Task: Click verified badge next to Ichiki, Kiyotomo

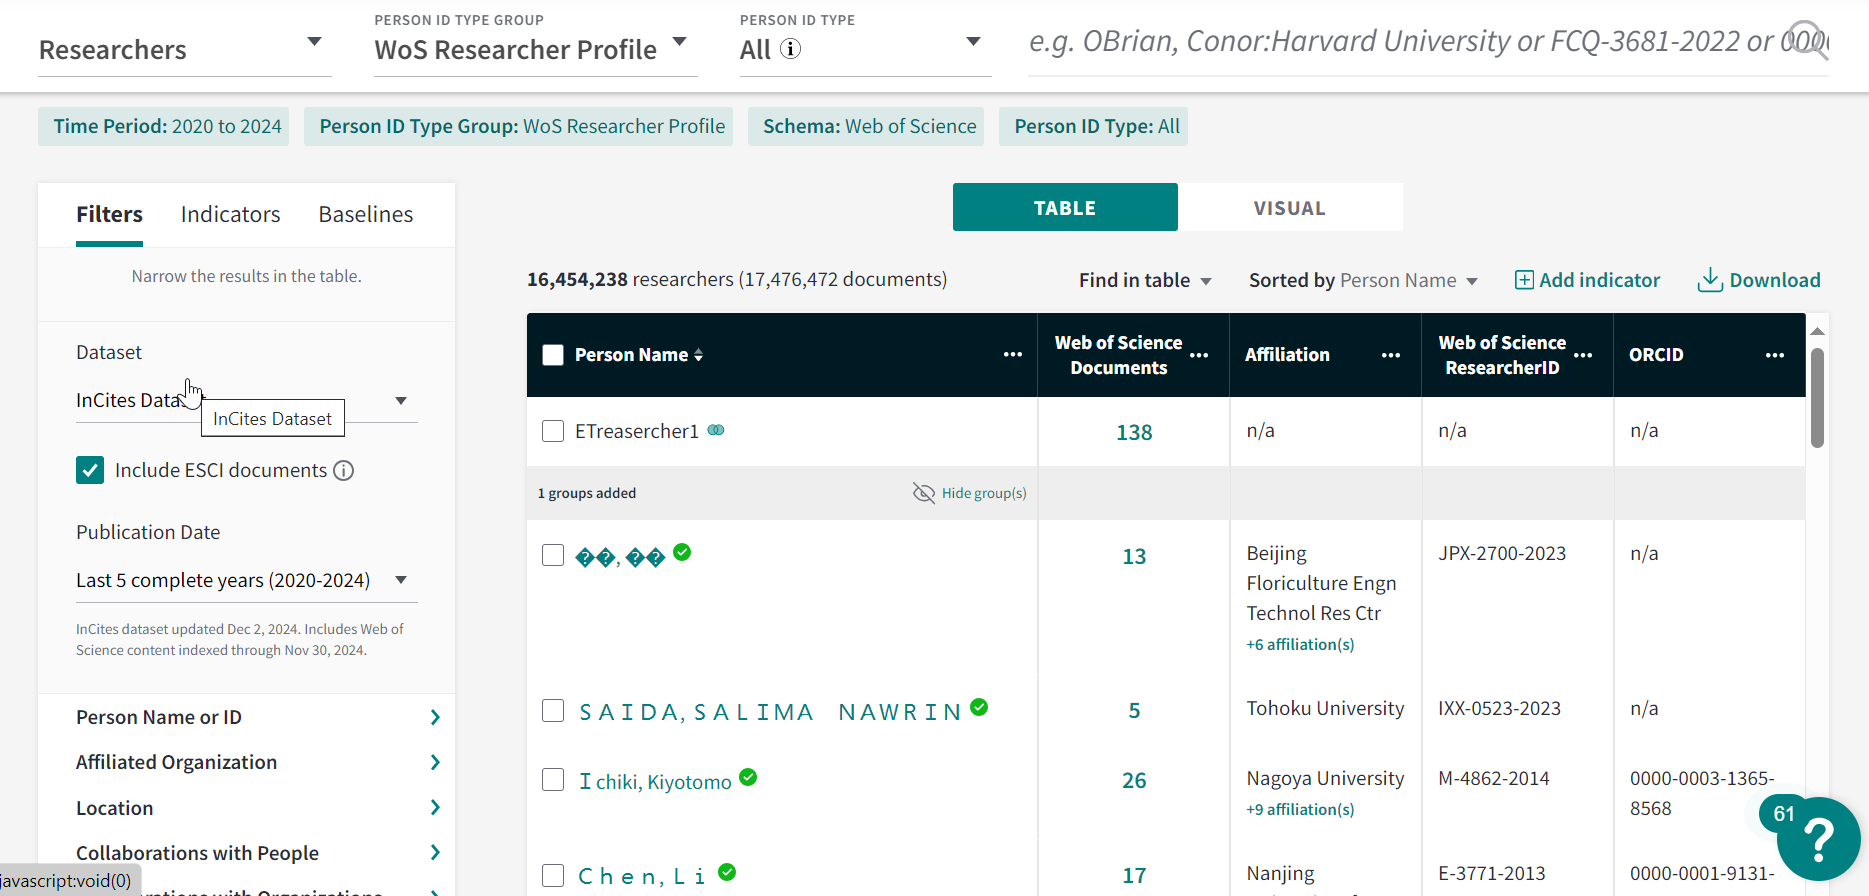Action: pos(748,777)
